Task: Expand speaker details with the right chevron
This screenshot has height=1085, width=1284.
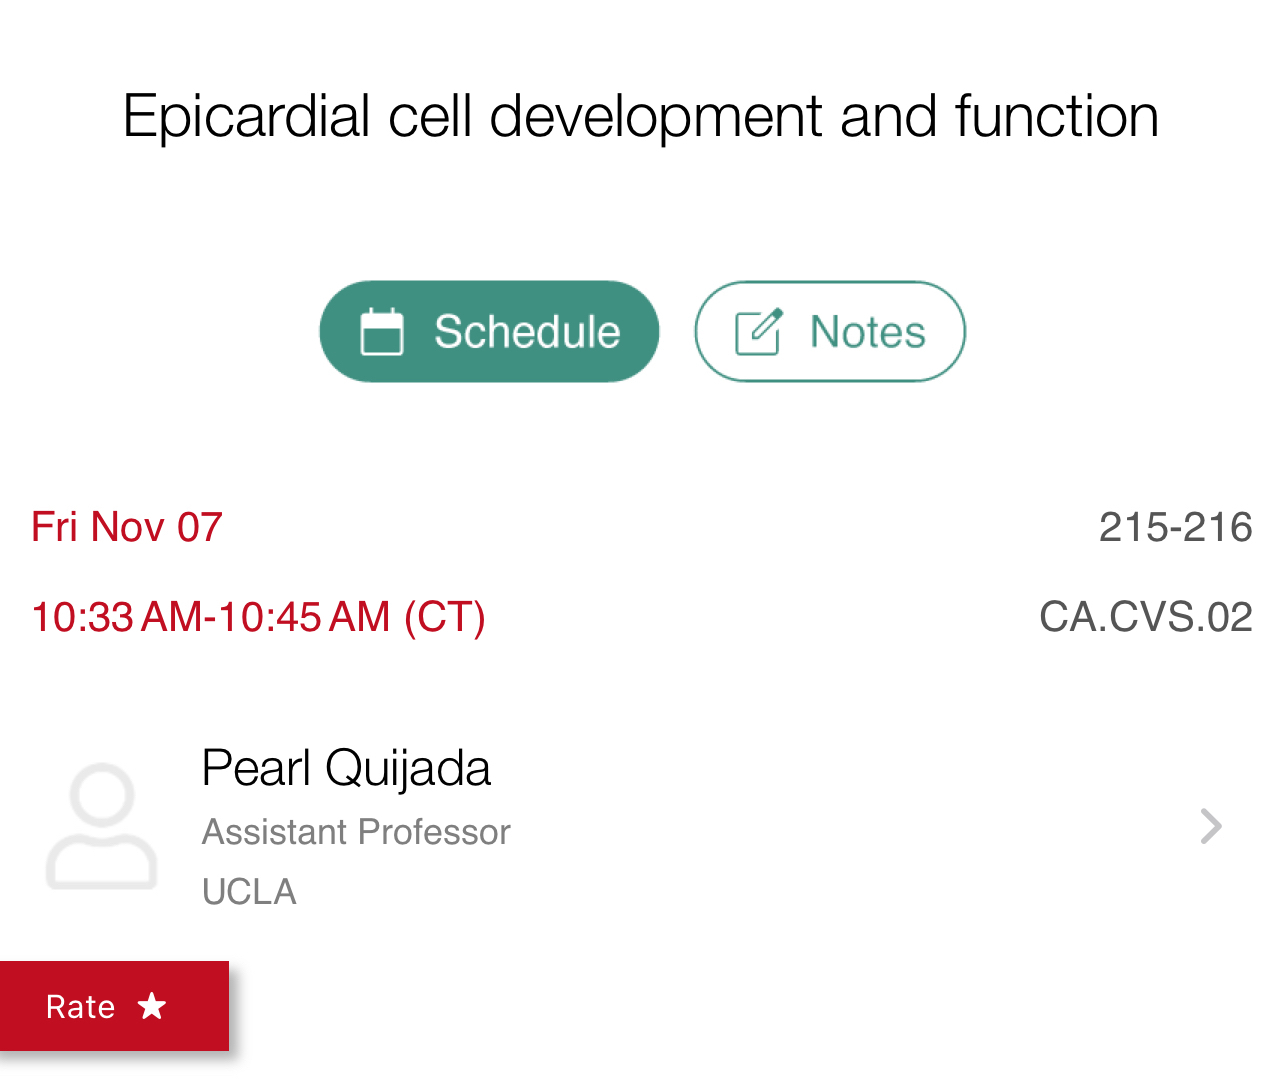Action: pyautogui.click(x=1211, y=826)
